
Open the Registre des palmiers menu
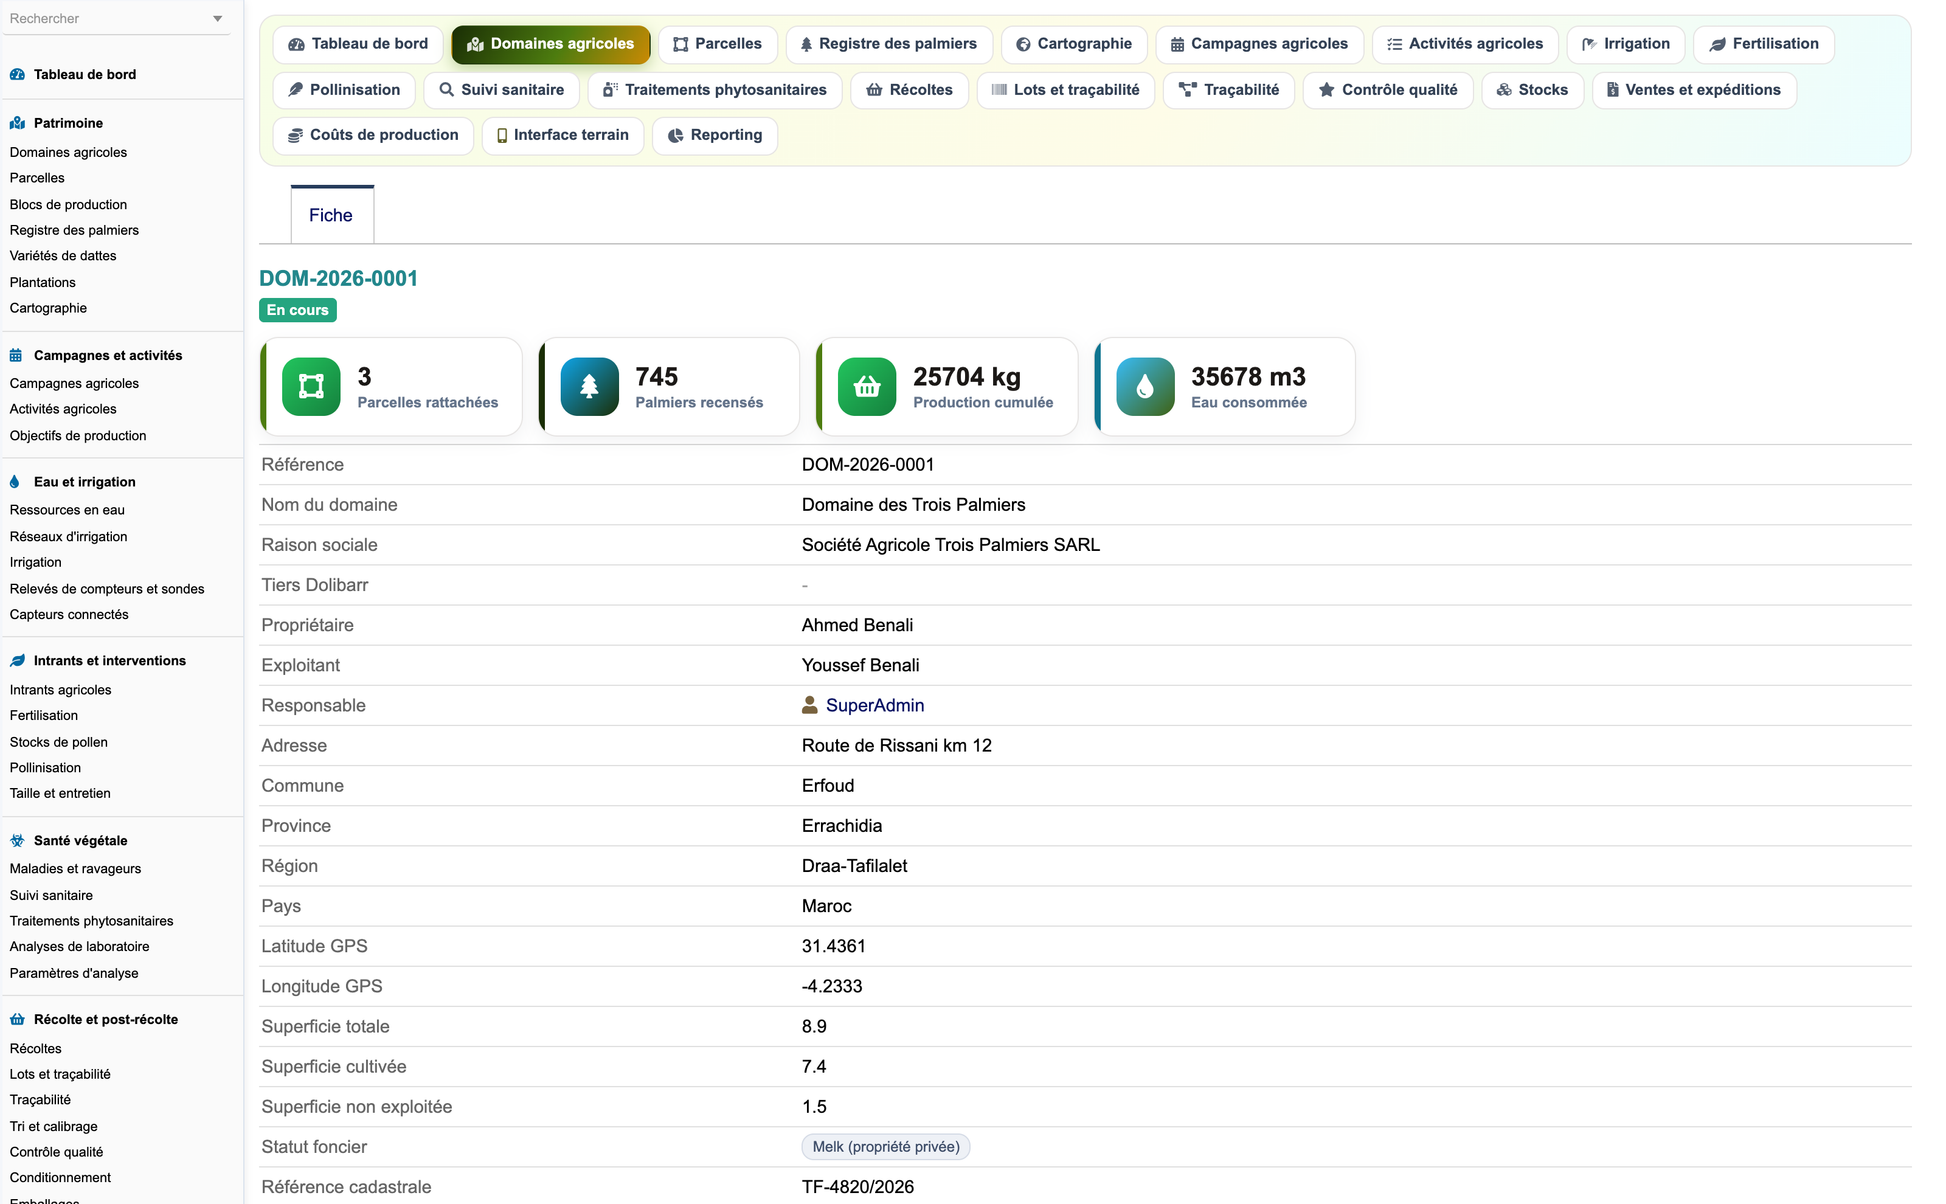pyautogui.click(x=889, y=44)
